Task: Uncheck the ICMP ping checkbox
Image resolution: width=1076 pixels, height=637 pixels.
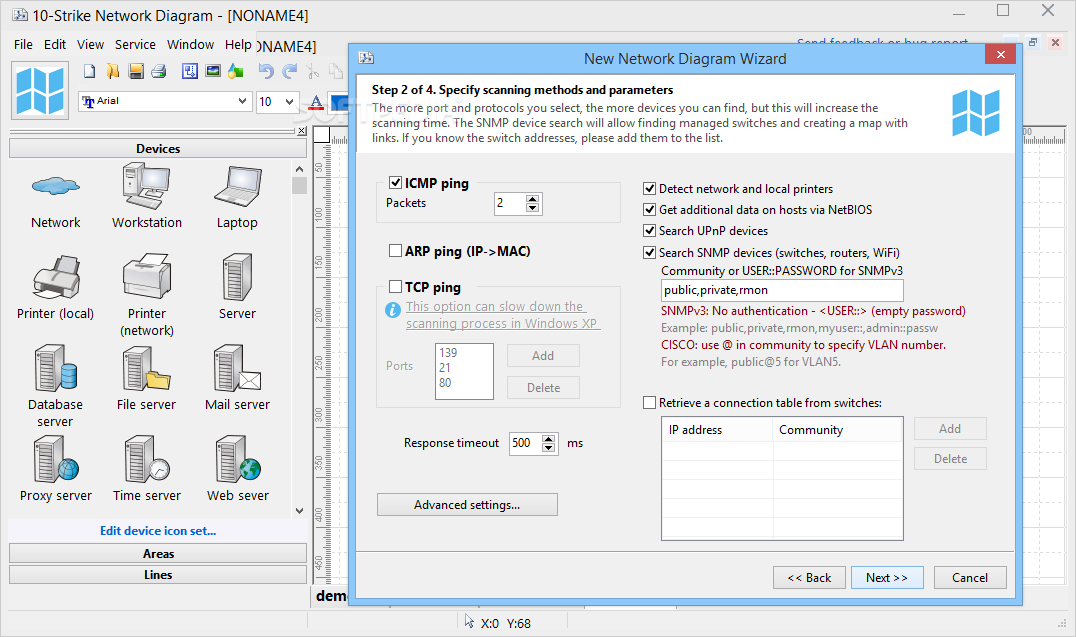Action: [395, 183]
